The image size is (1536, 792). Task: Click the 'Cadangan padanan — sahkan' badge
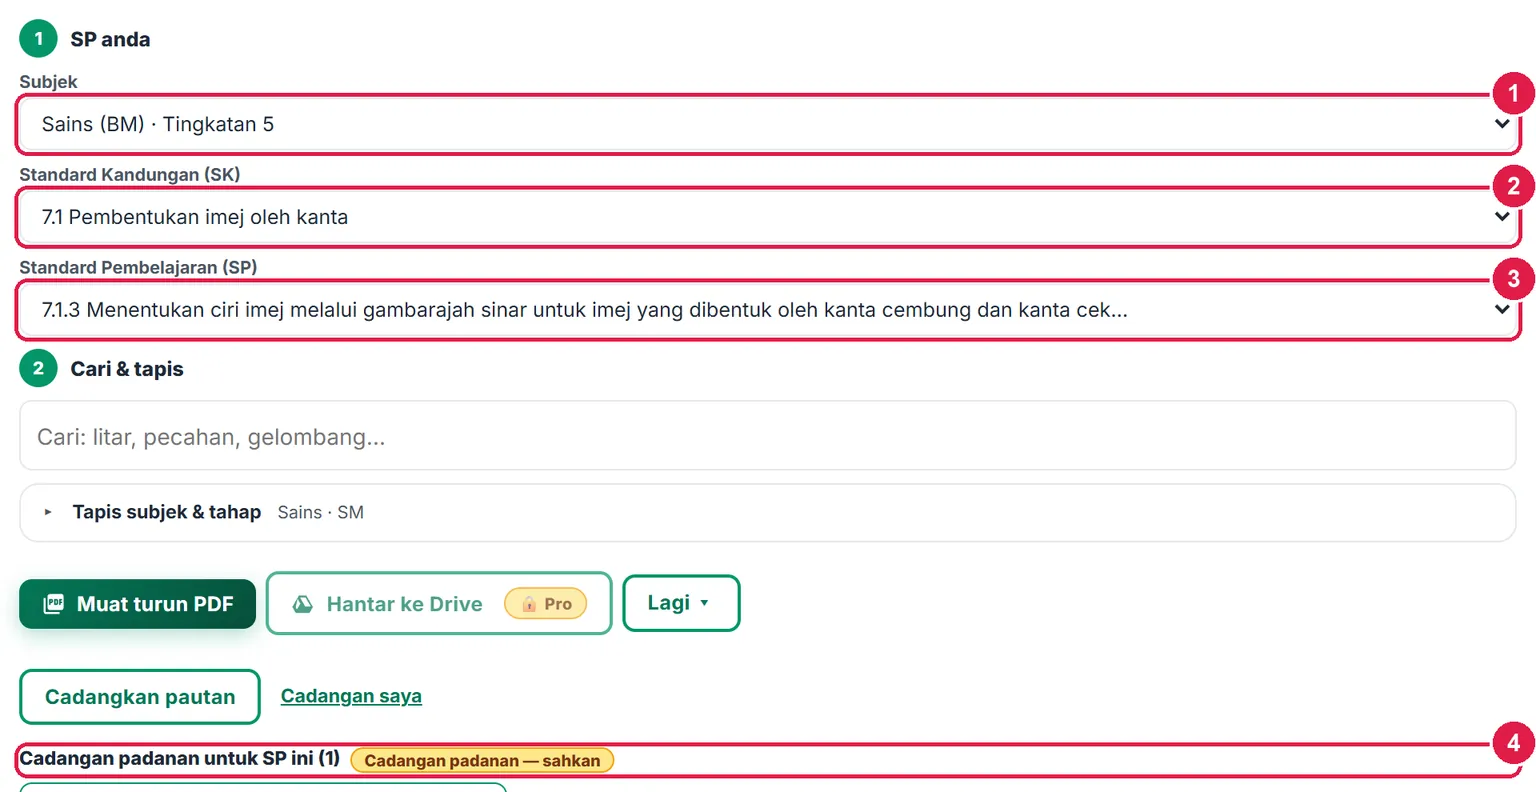(x=482, y=761)
